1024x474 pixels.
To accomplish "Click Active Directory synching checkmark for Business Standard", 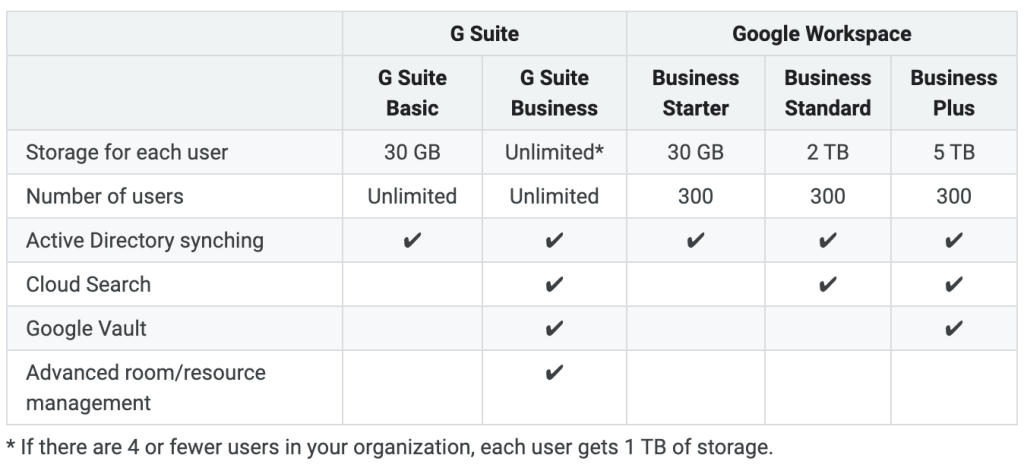I will (827, 241).
